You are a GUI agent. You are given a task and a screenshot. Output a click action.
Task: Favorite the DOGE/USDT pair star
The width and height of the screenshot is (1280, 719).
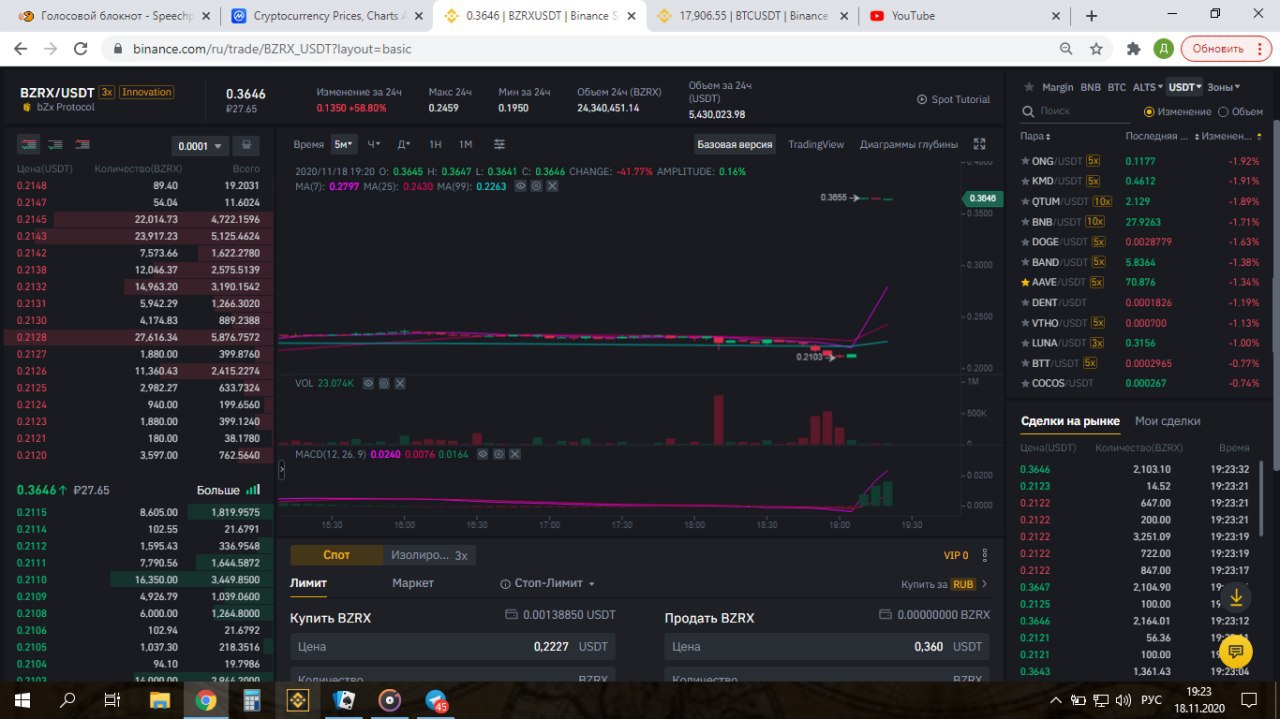click(1025, 242)
